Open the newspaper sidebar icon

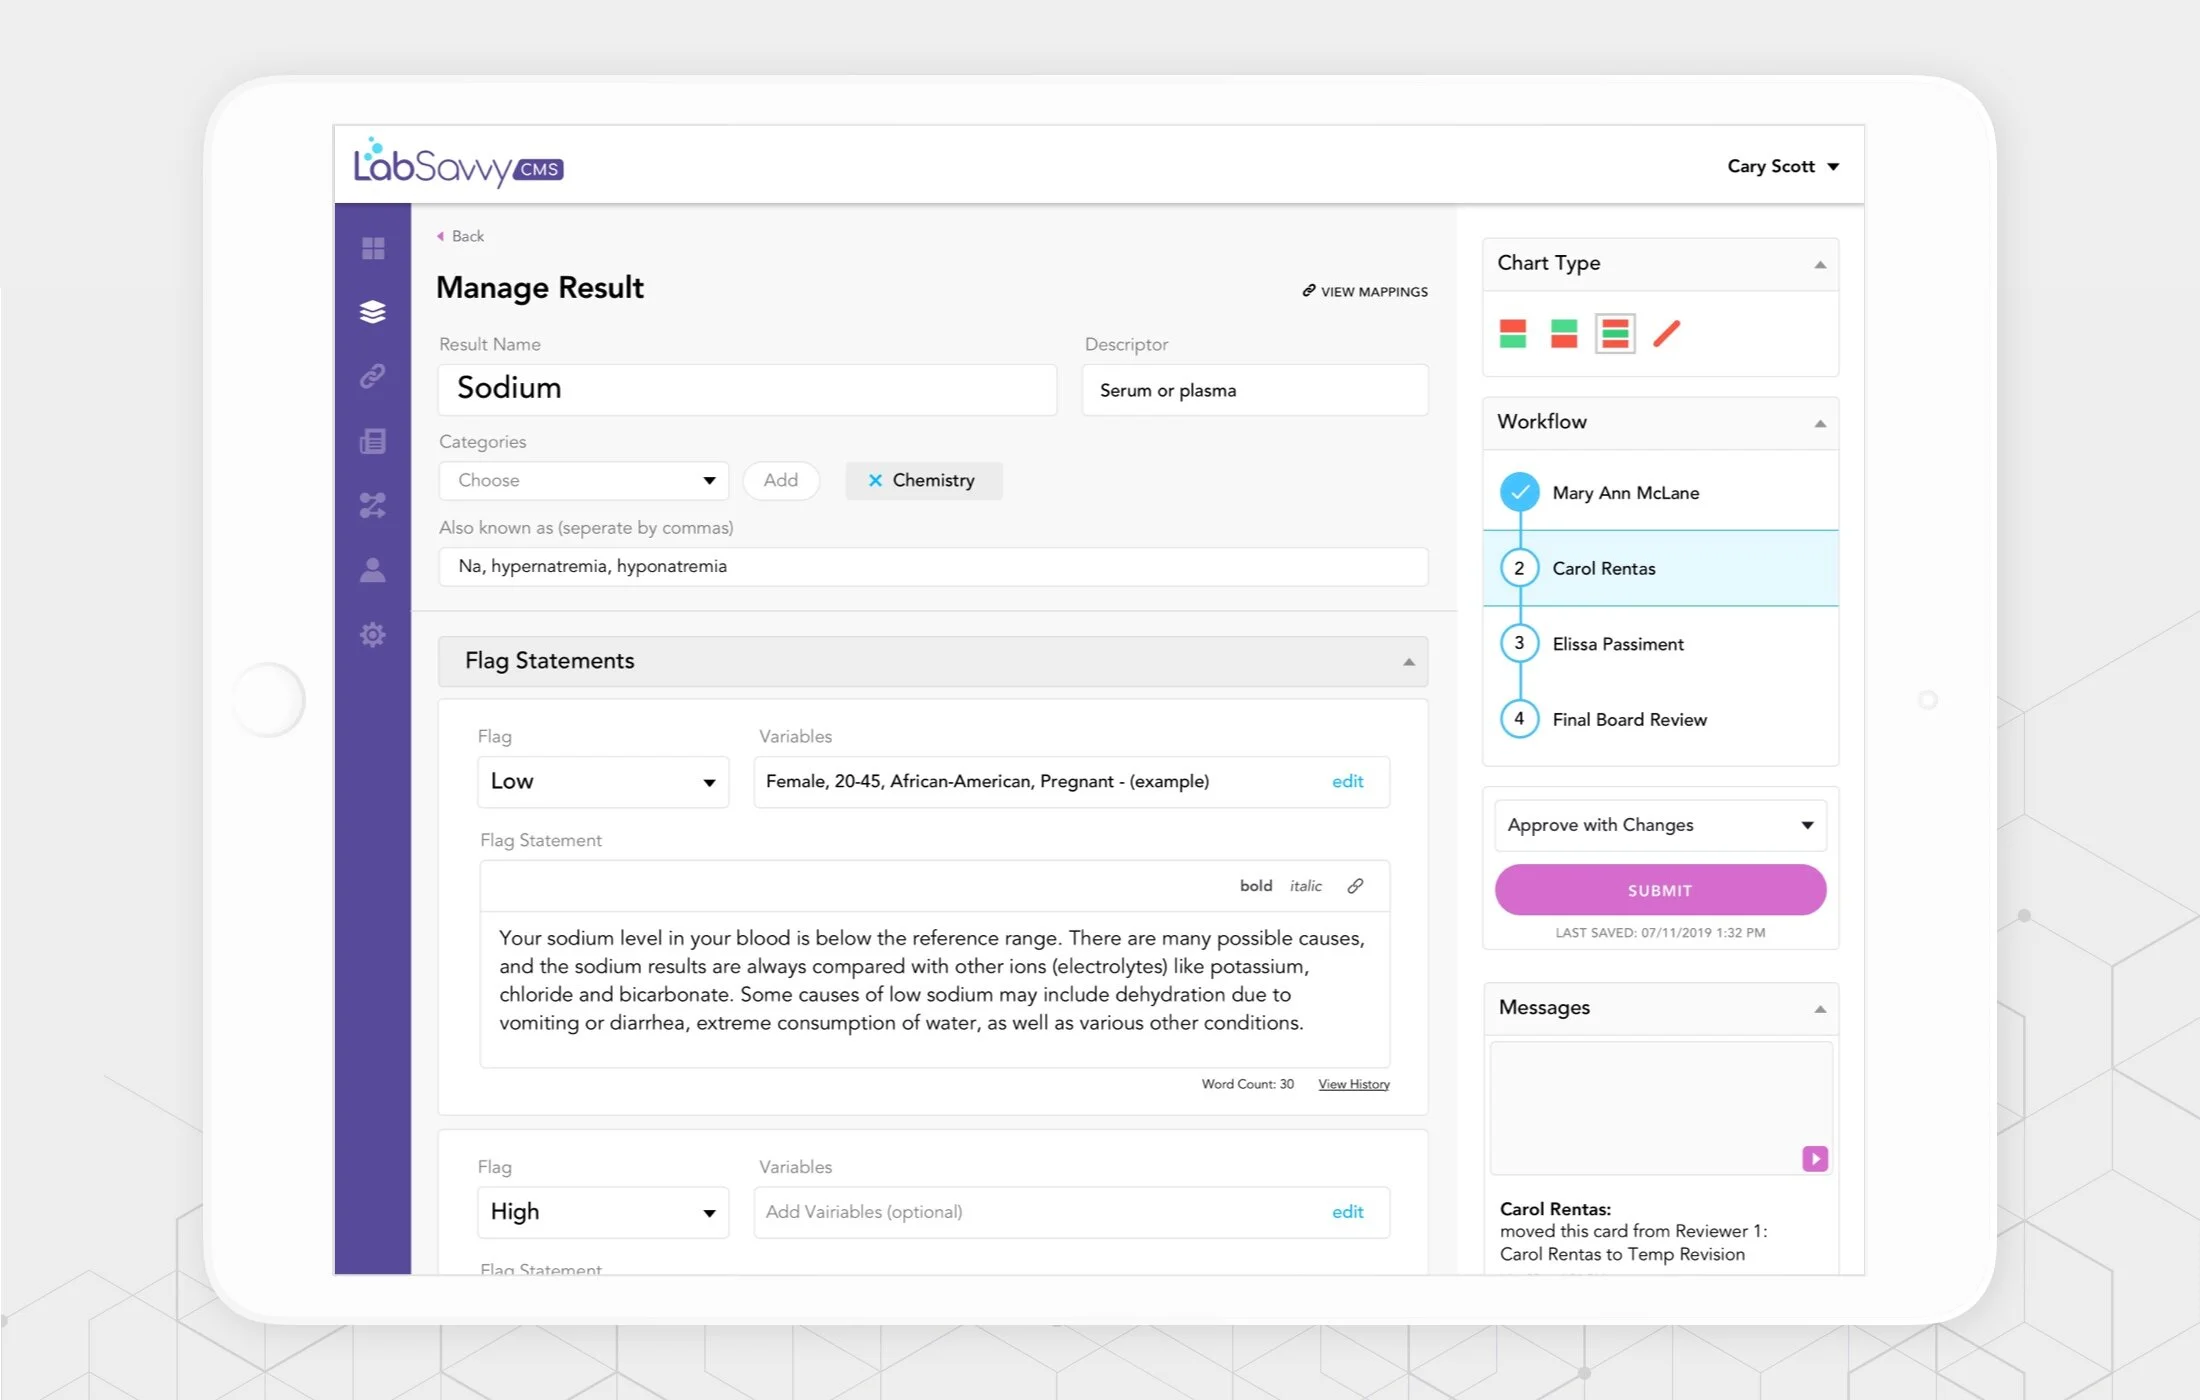point(373,441)
